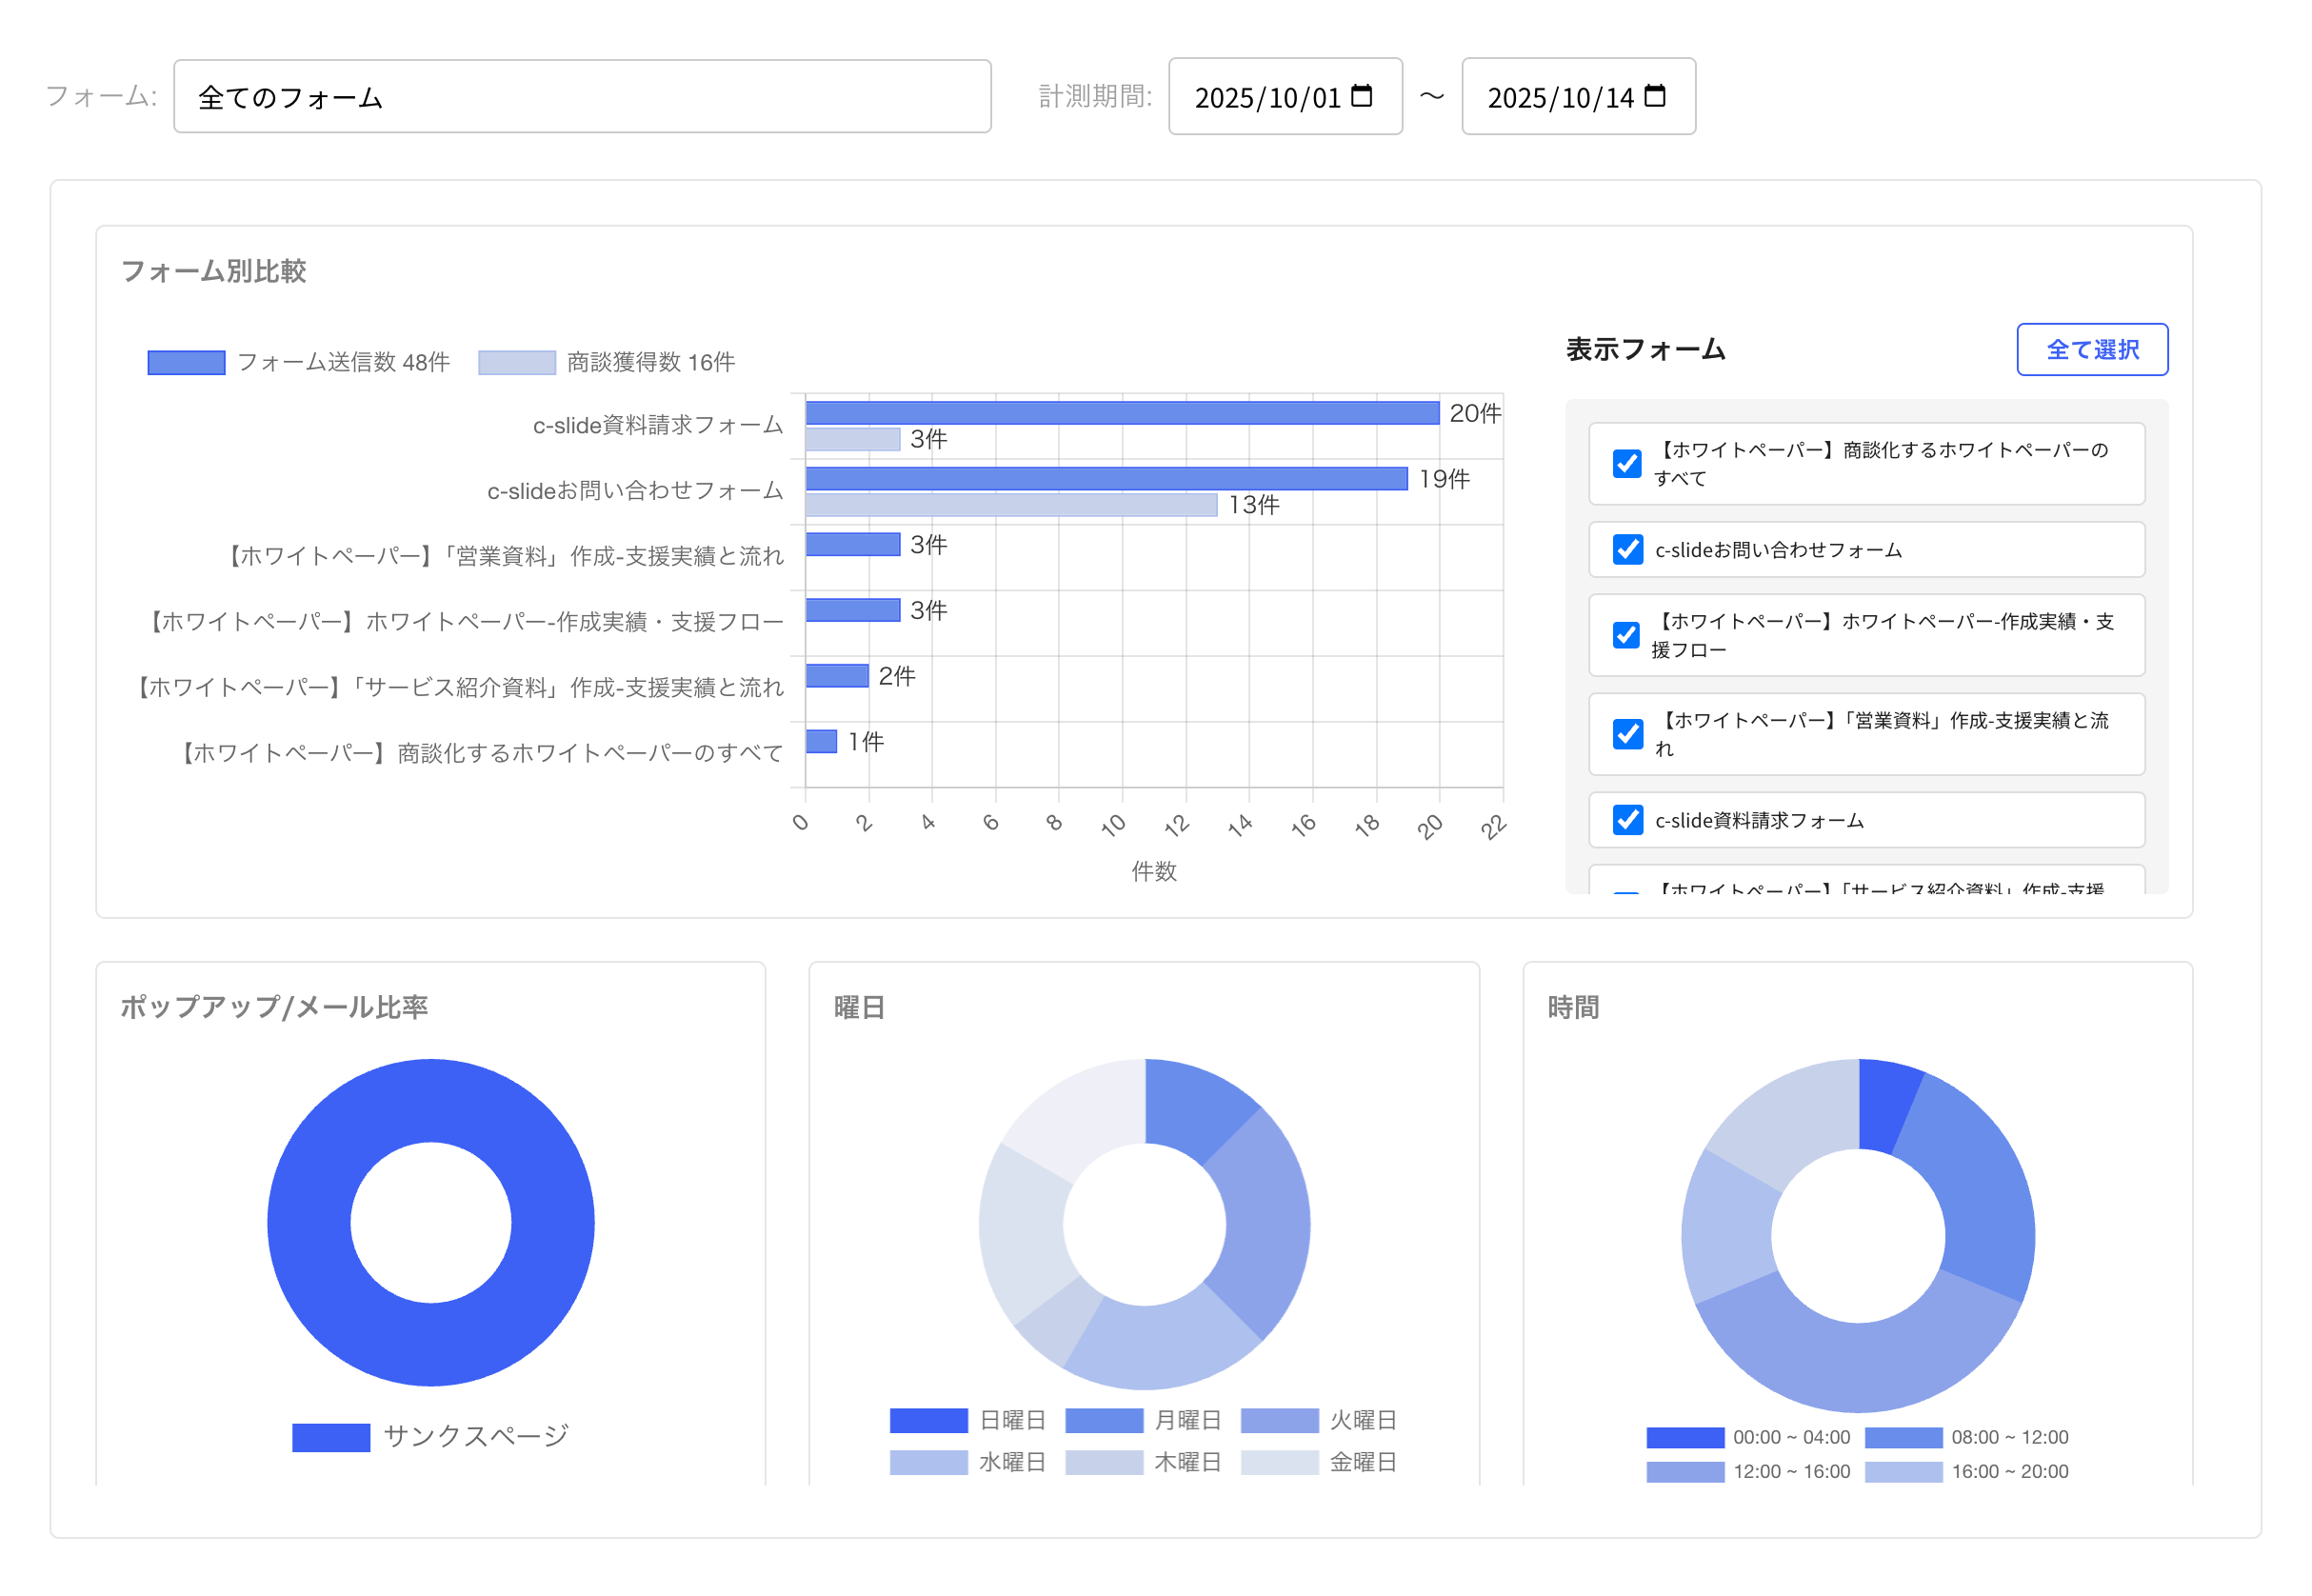
Task: Click the 20件 bar for c-slide資料請求フォーム
Action: coord(1121,413)
